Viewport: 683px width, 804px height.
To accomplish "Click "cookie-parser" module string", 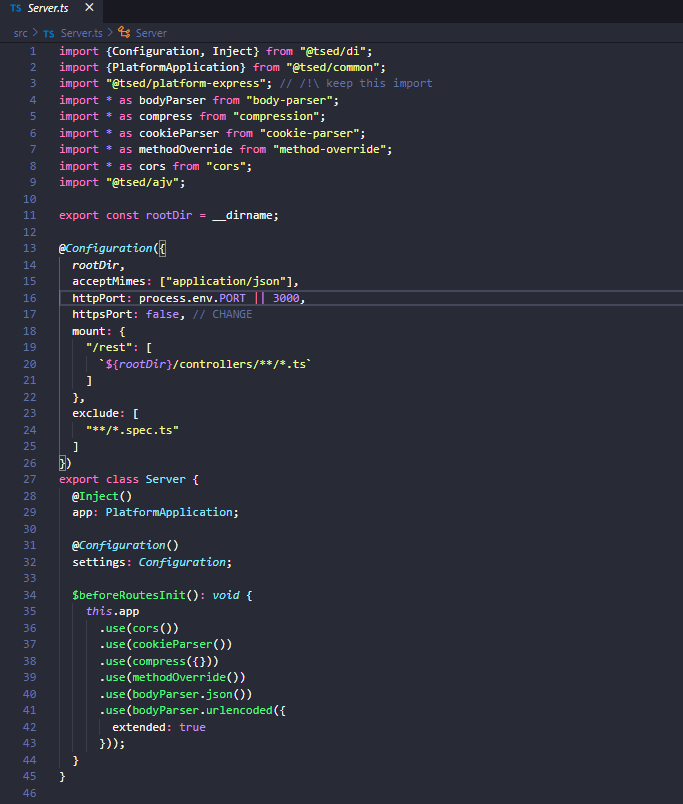I will [x=309, y=133].
